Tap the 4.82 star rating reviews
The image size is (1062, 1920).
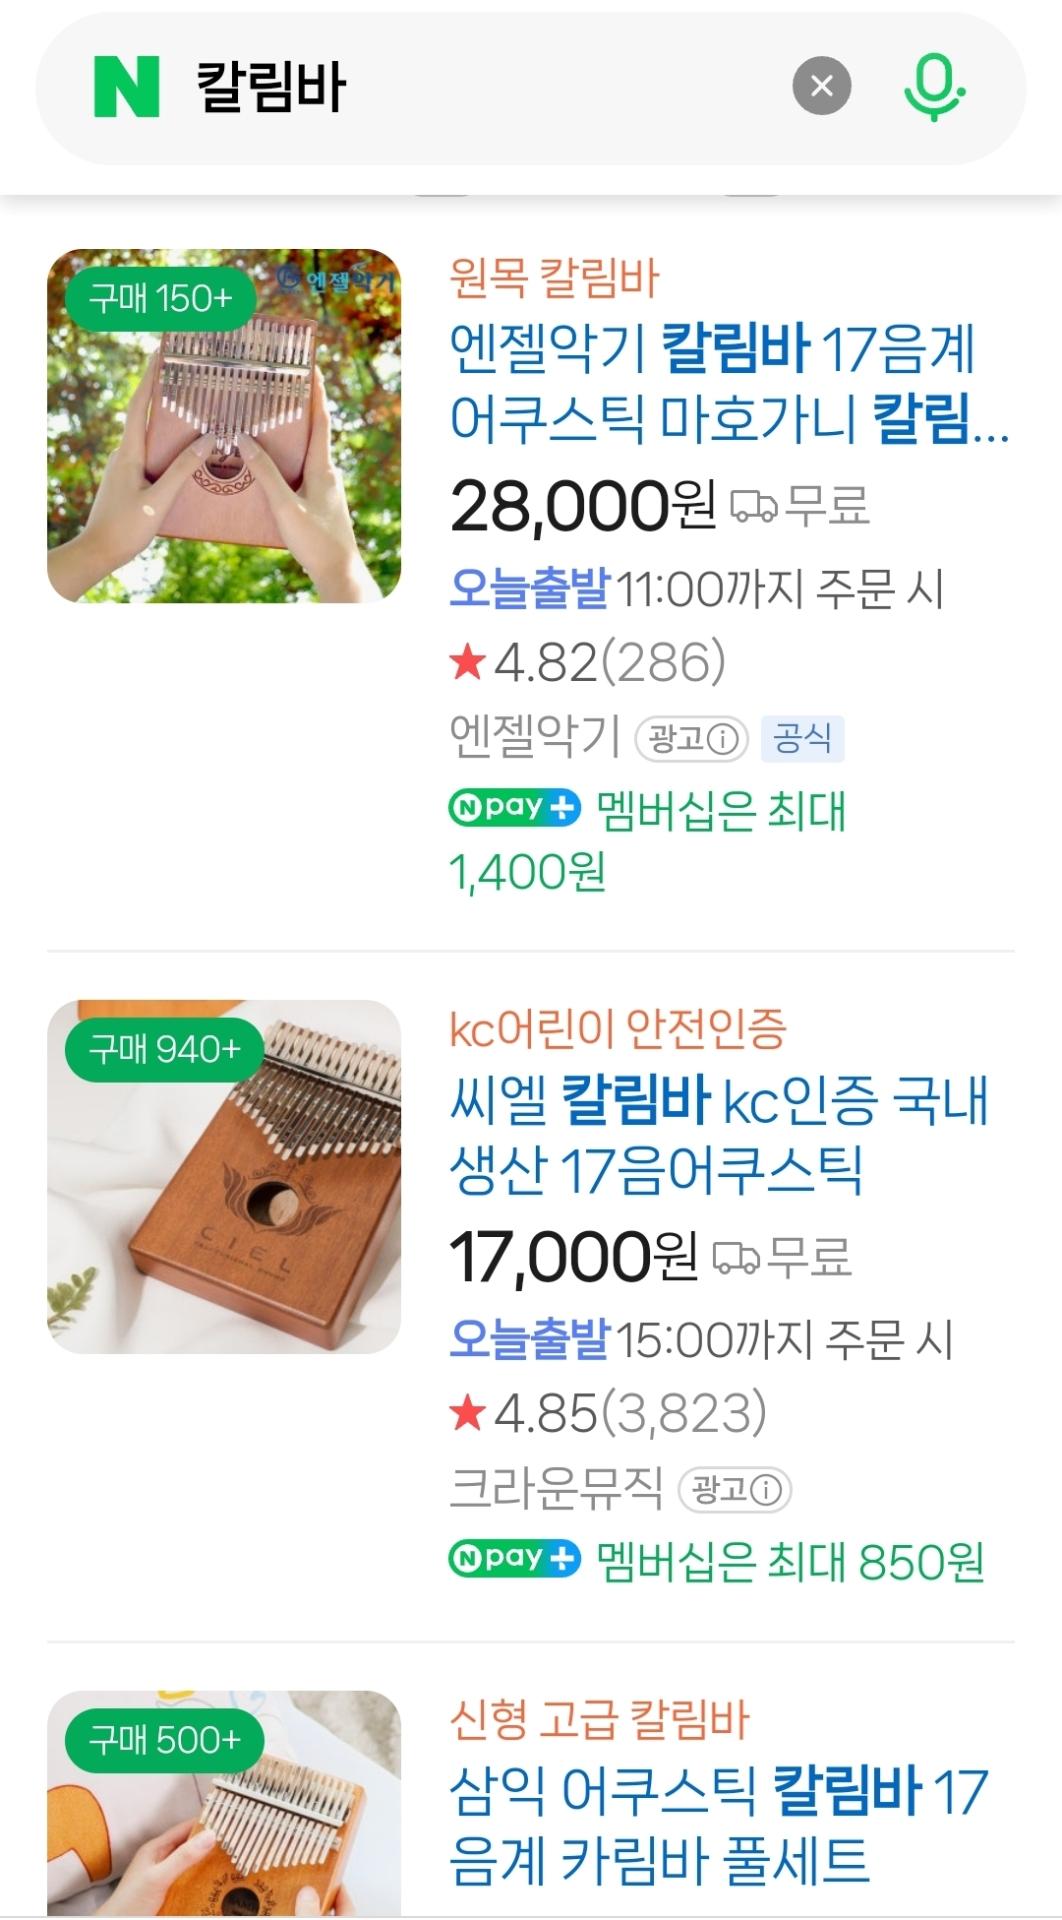point(587,663)
